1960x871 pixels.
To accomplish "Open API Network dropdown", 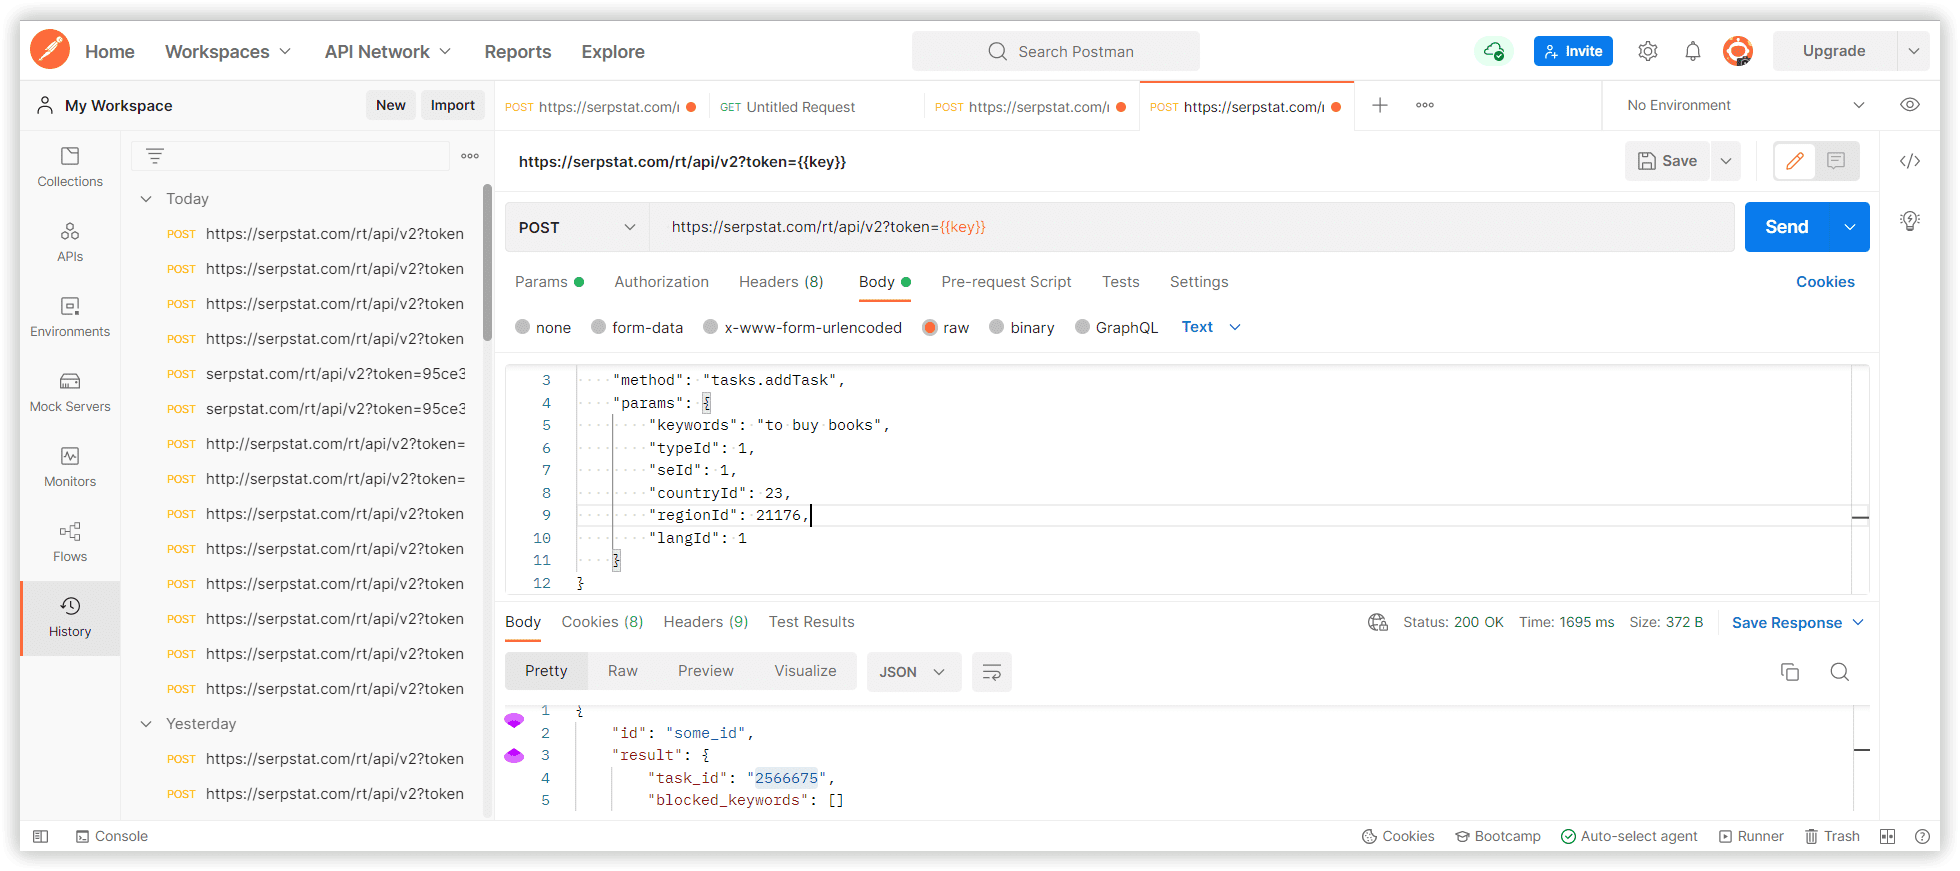I will pyautogui.click(x=388, y=51).
